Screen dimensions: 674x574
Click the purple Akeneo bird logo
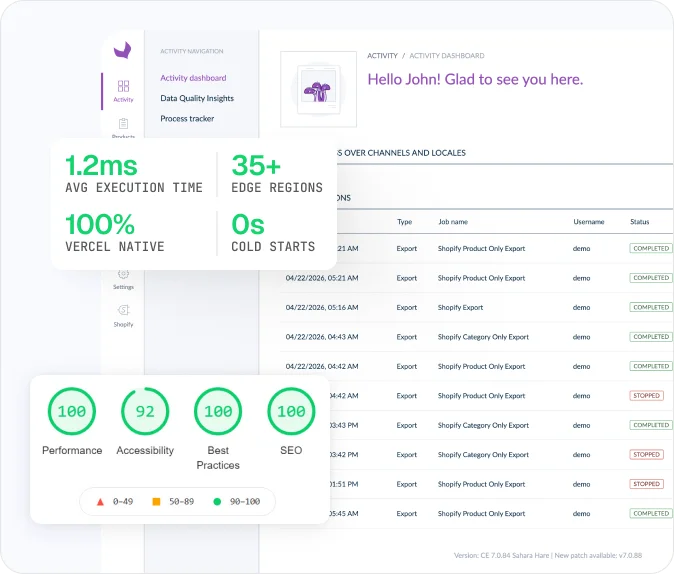point(123,50)
